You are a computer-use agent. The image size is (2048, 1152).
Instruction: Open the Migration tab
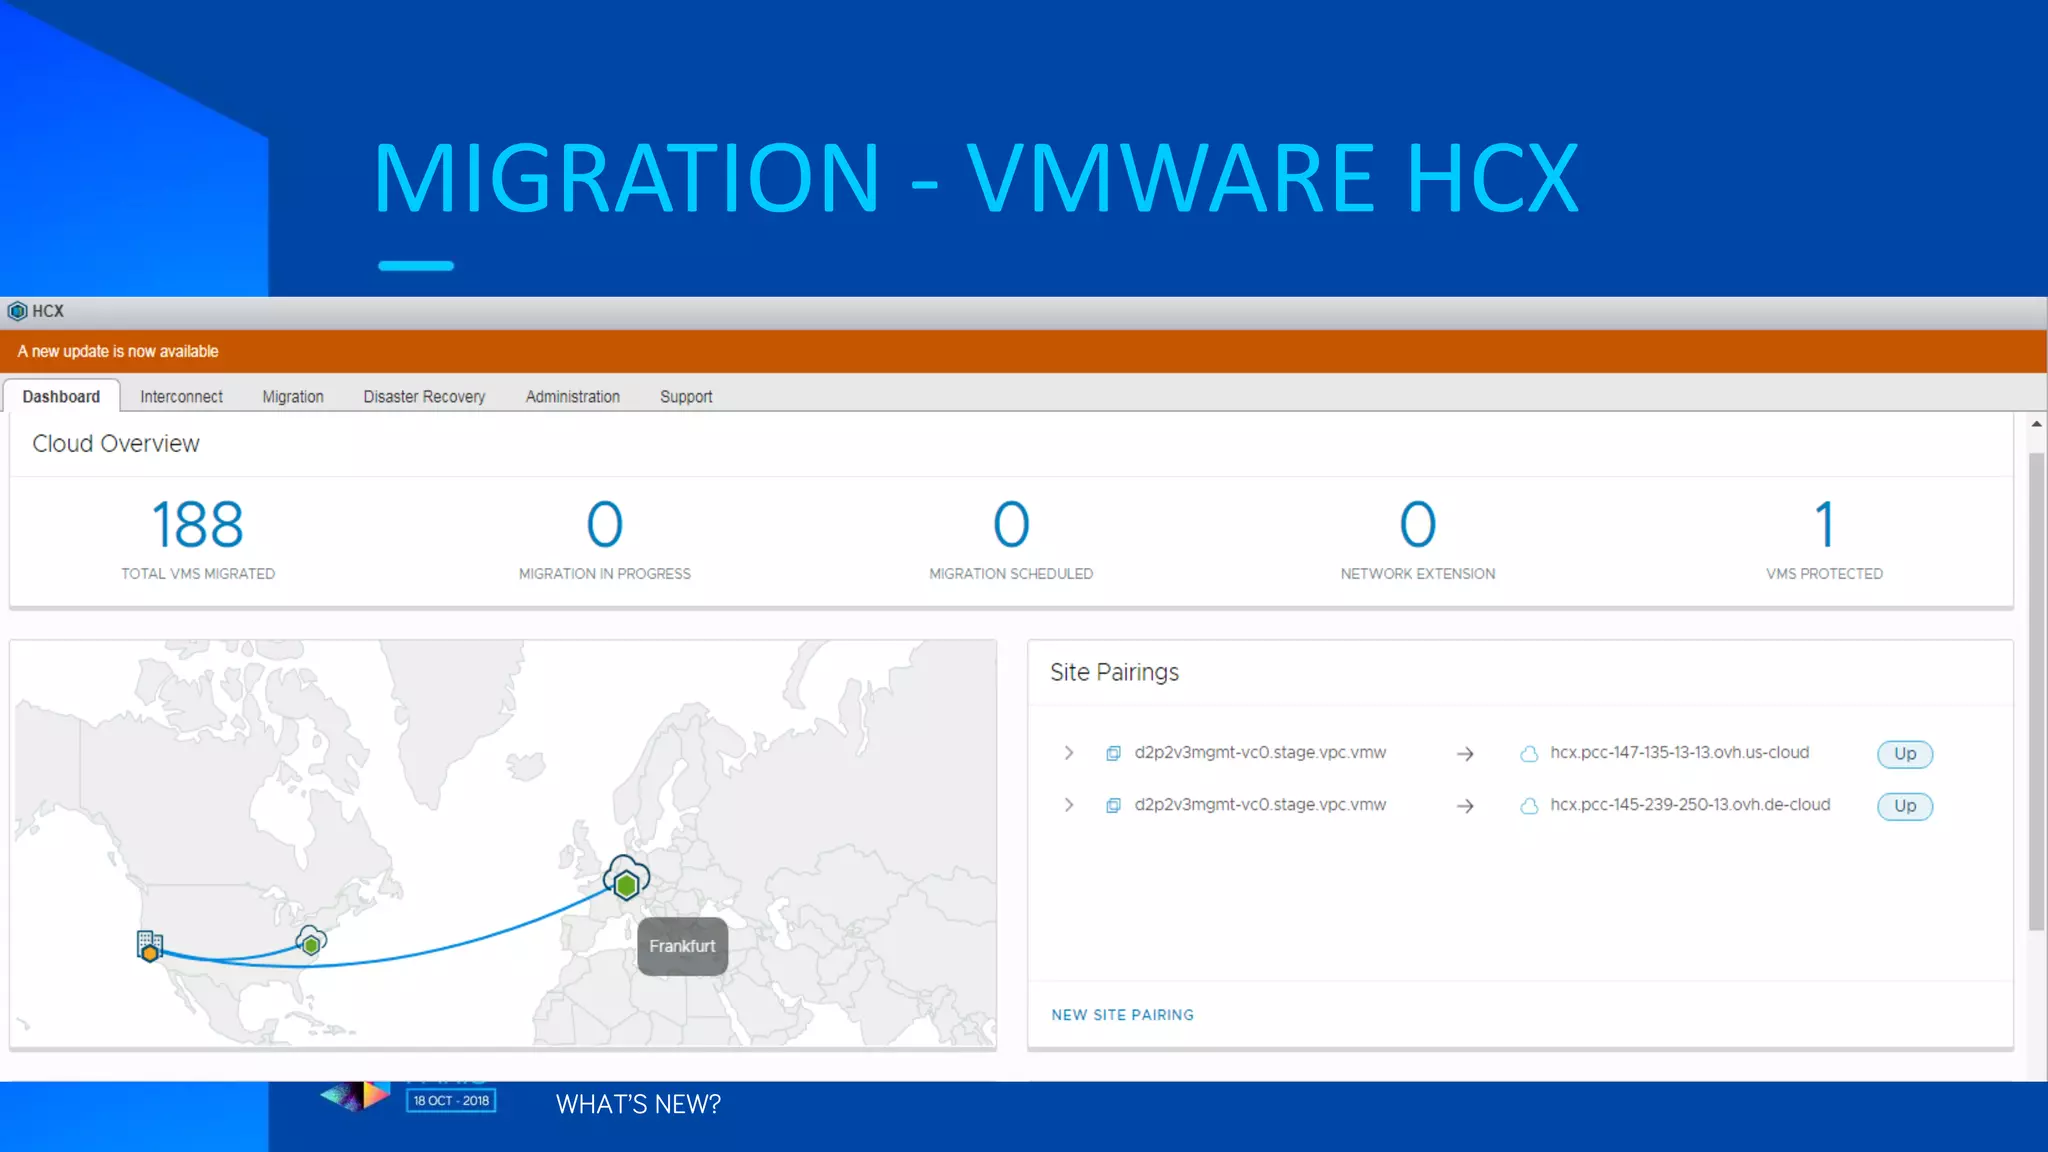(x=293, y=397)
